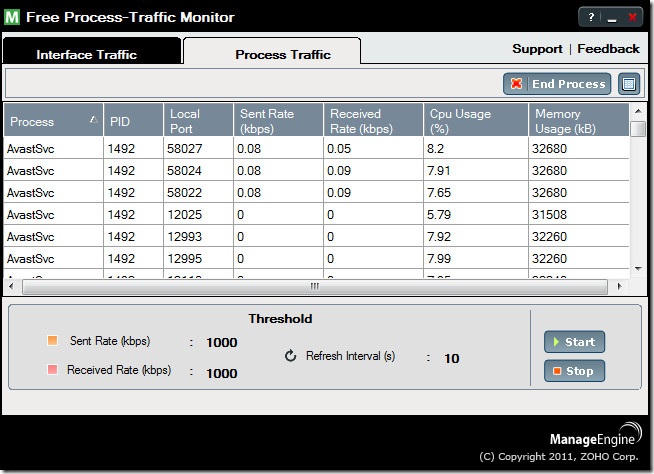Viewport: 654px width, 474px height.
Task: Click the Sent Rate threshold value 1000
Action: coord(221,343)
